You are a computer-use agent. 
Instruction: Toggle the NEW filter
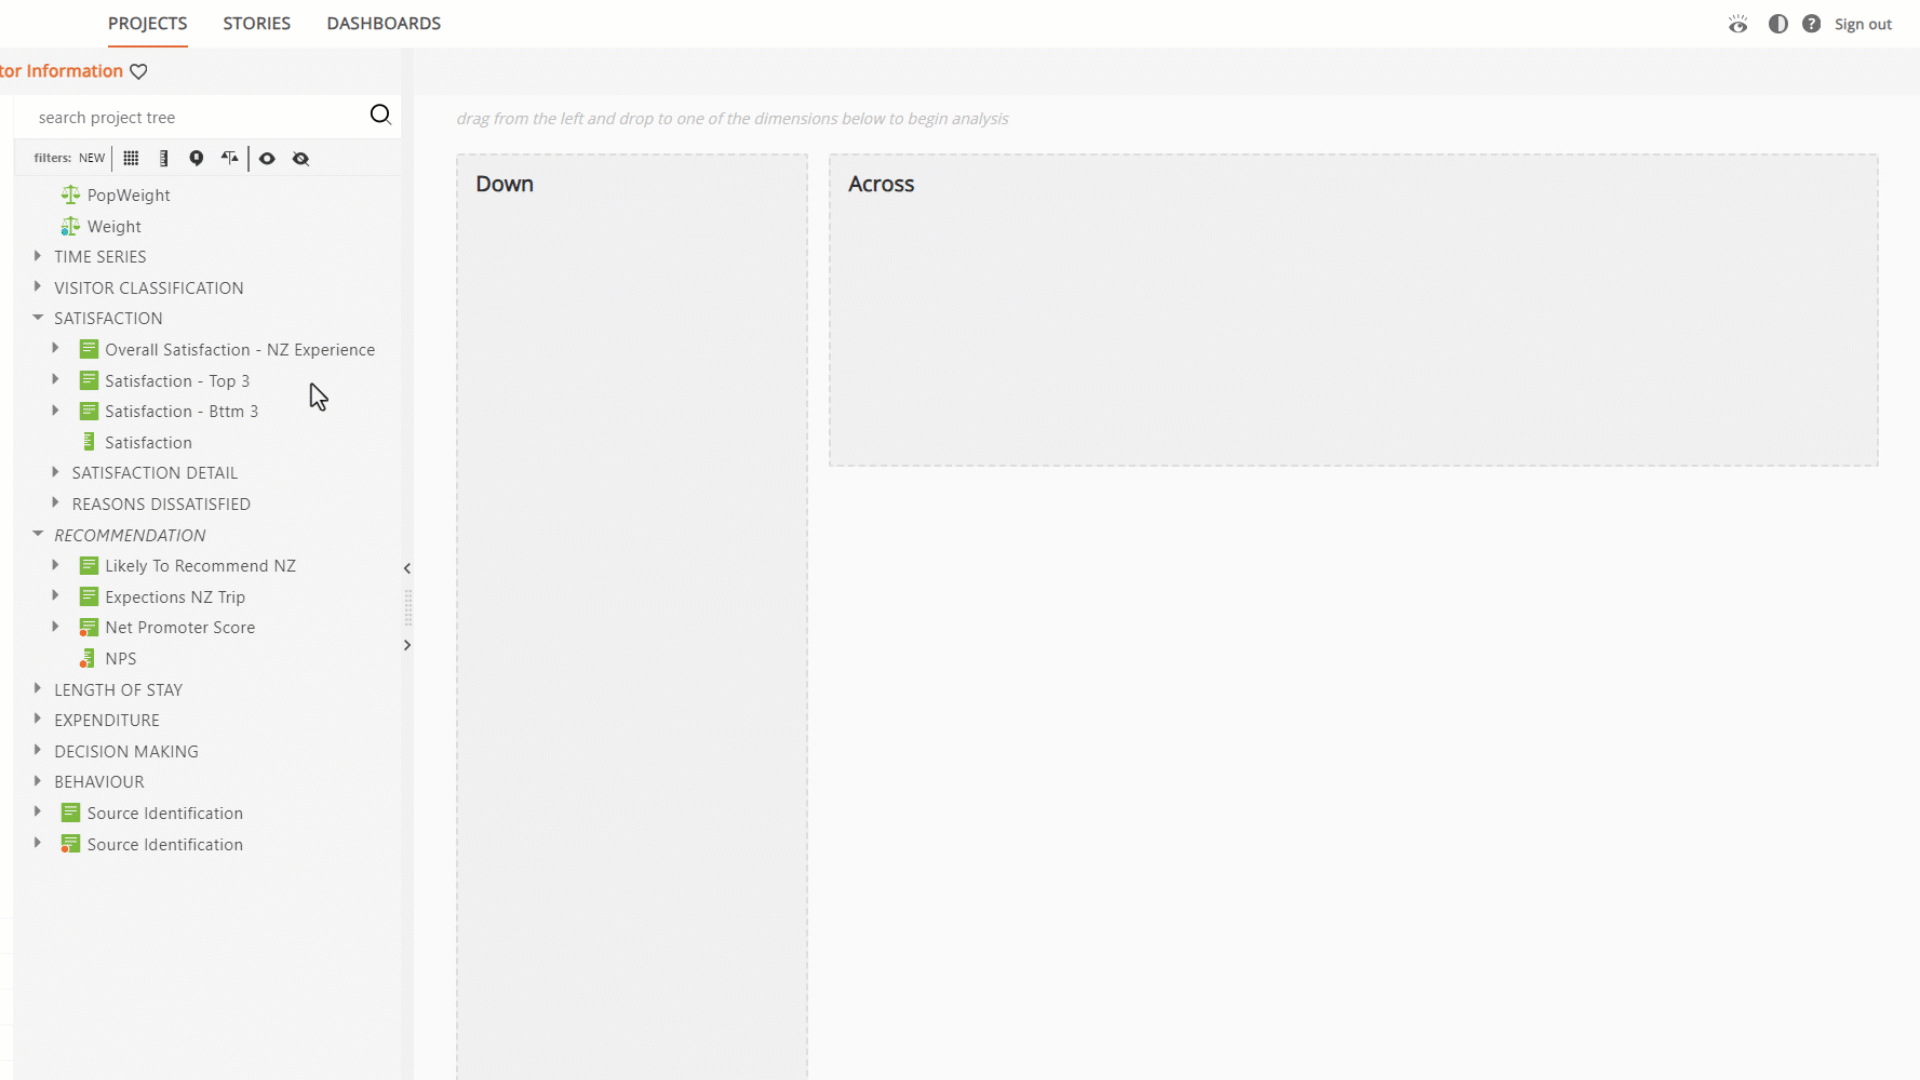(92, 158)
